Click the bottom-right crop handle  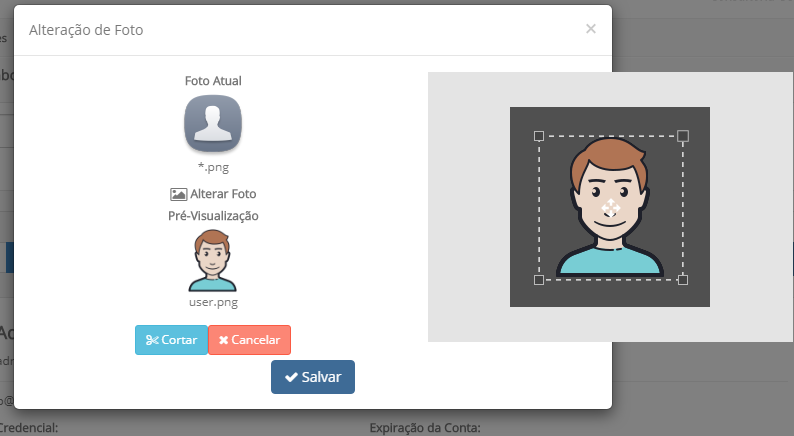pyautogui.click(x=684, y=280)
